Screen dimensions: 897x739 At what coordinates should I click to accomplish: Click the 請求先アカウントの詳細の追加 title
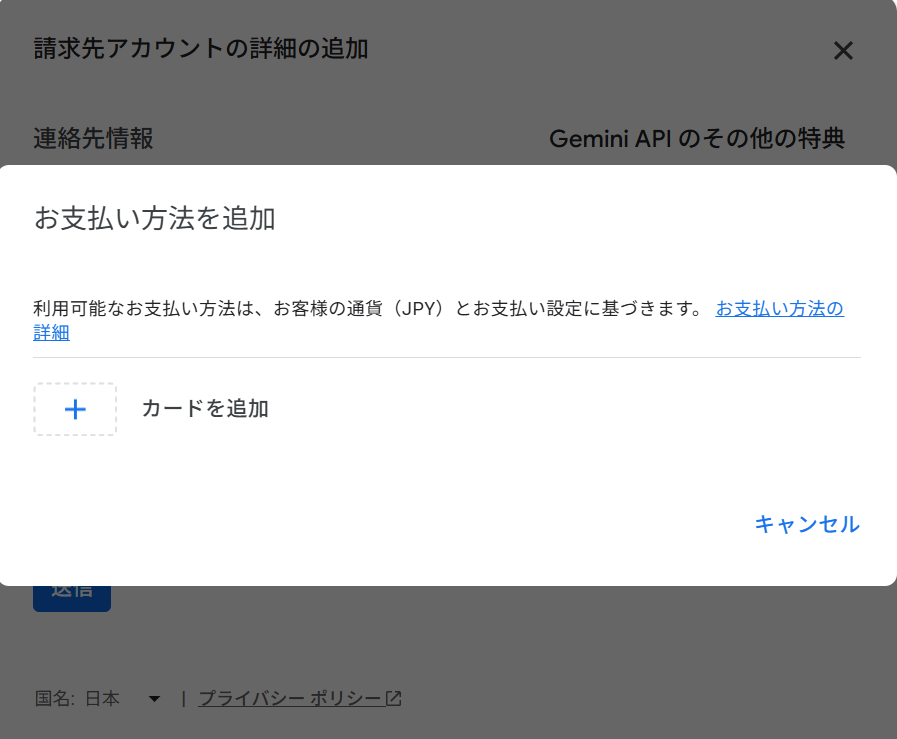point(201,48)
